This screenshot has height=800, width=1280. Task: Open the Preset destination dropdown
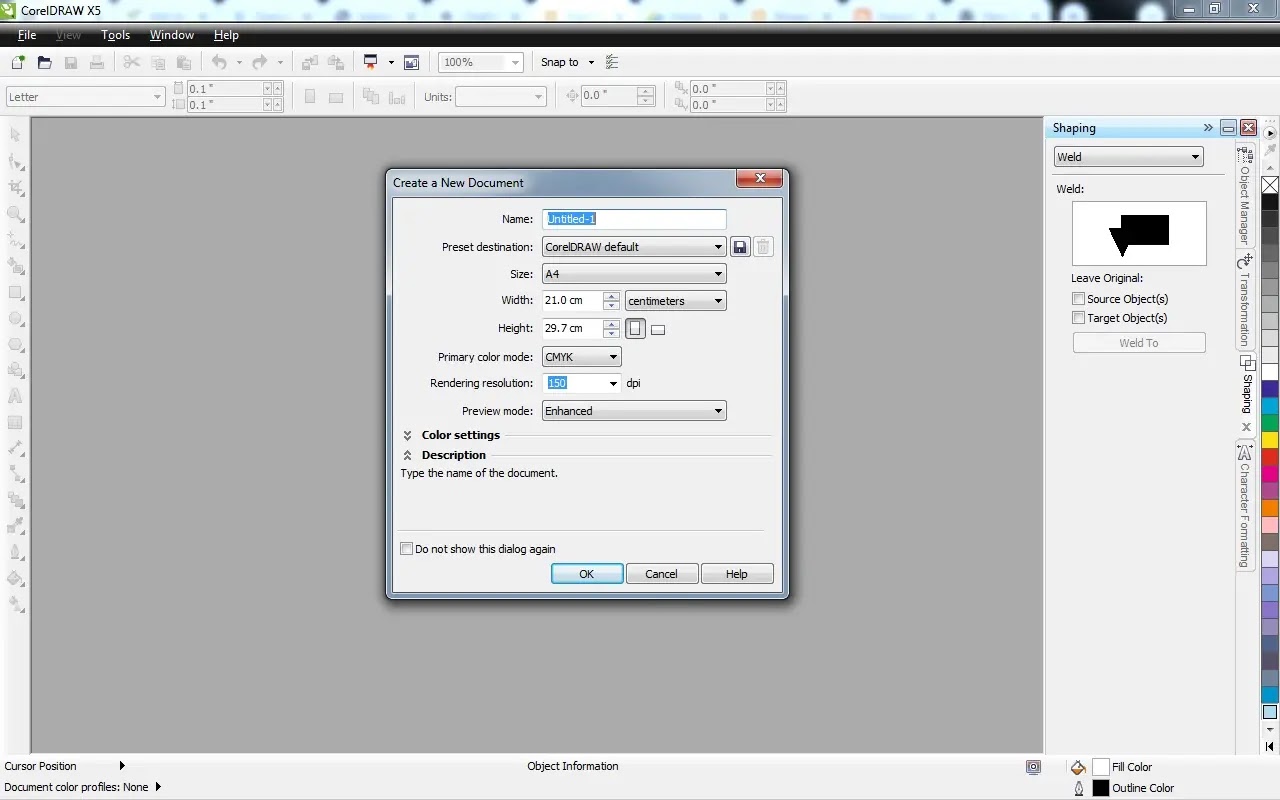(x=634, y=247)
